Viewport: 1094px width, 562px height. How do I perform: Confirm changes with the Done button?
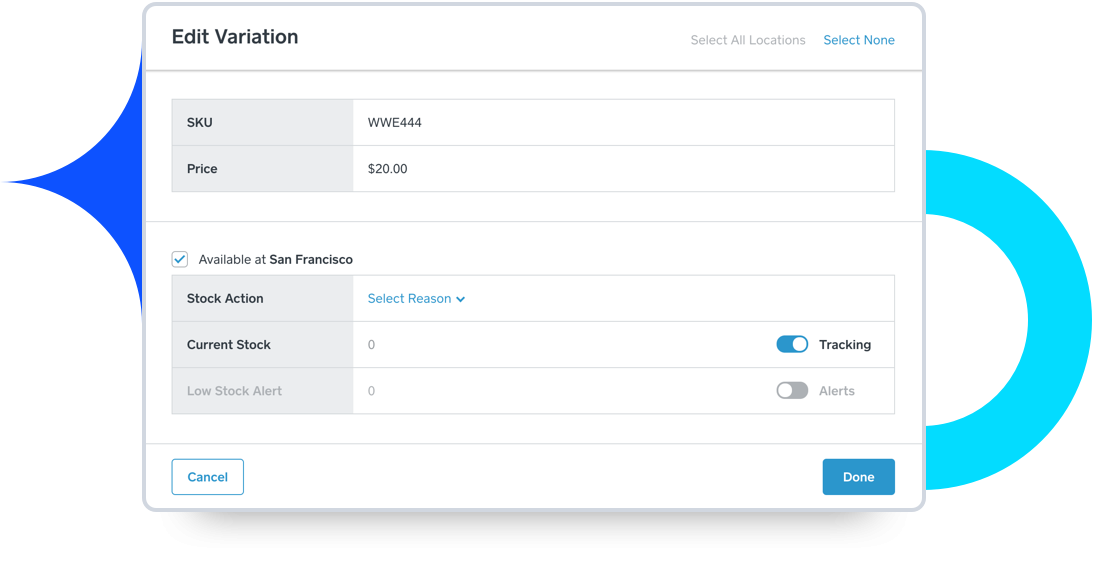858,477
